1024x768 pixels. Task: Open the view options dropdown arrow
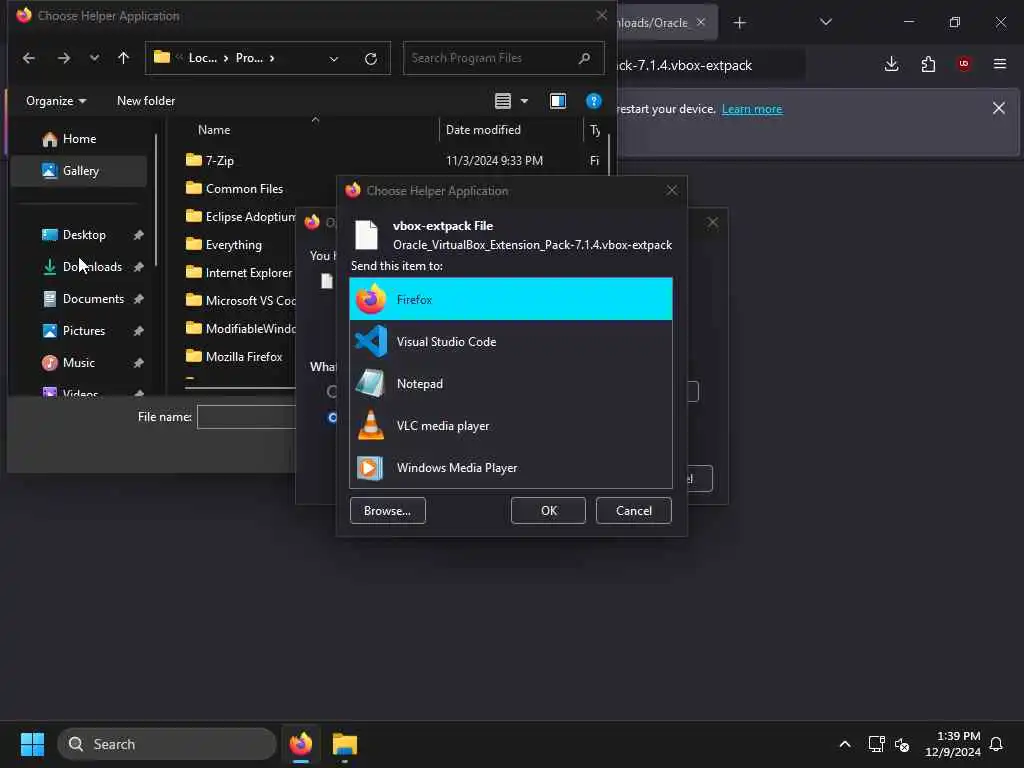[x=524, y=101]
